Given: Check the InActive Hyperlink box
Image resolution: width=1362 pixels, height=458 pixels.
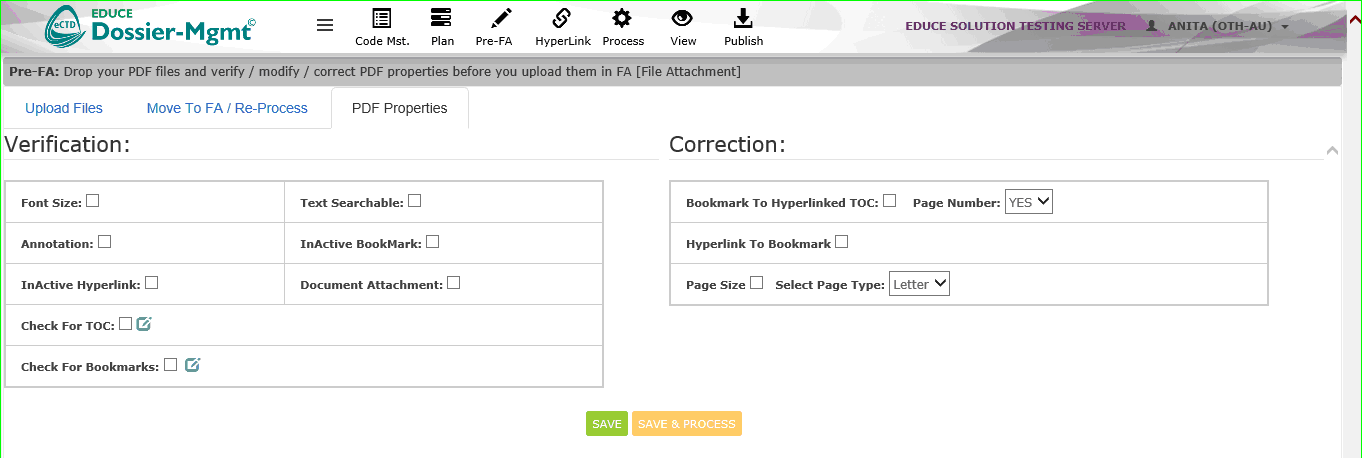Looking at the screenshot, I should point(151,283).
